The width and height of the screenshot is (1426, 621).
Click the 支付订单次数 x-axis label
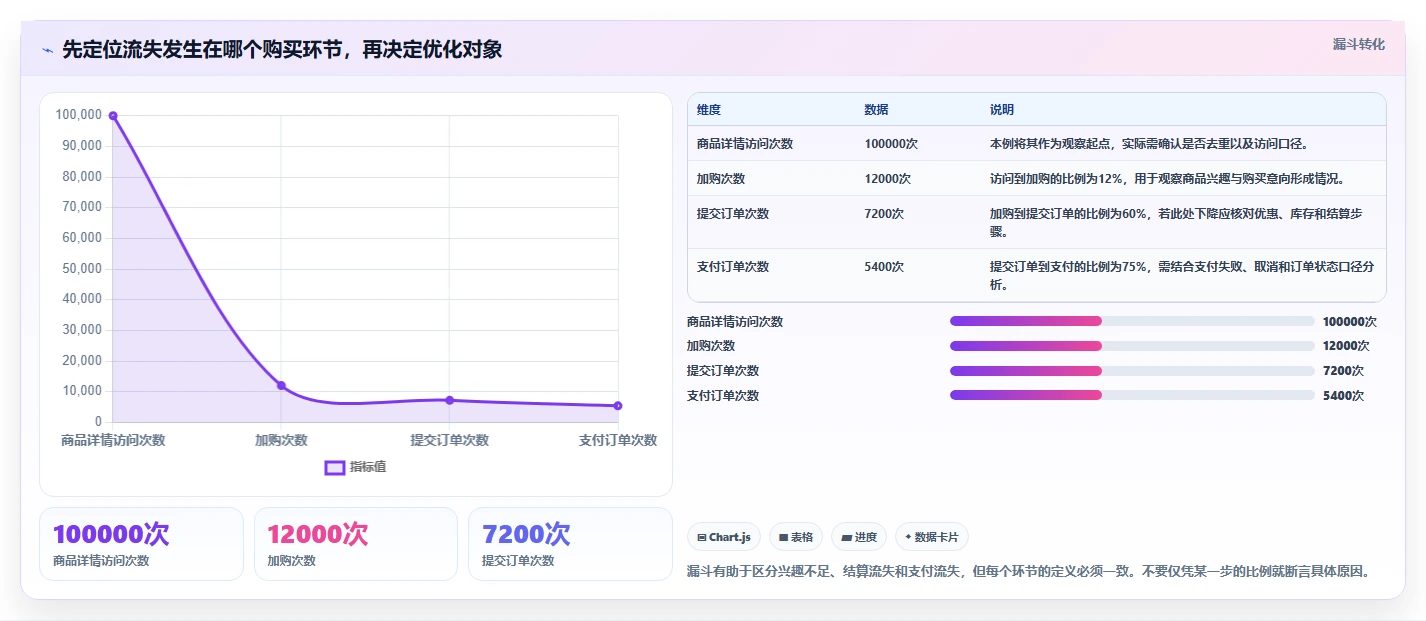(x=618, y=440)
